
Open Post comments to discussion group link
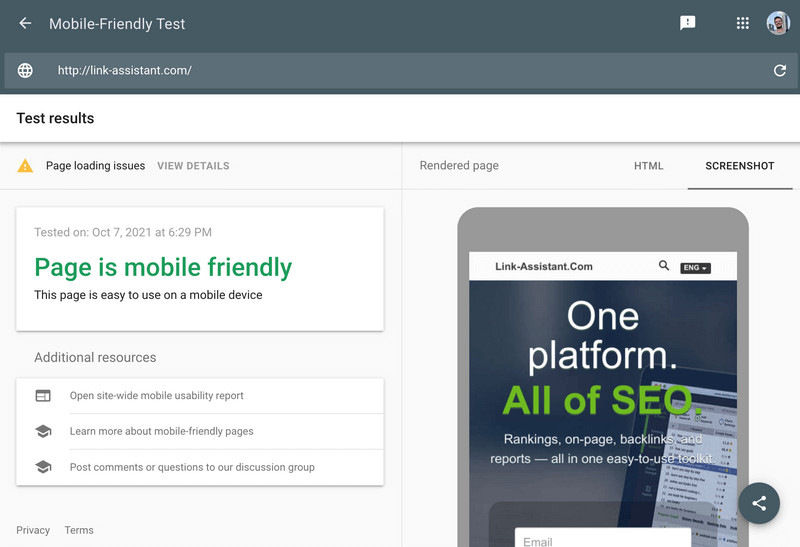click(x=192, y=467)
